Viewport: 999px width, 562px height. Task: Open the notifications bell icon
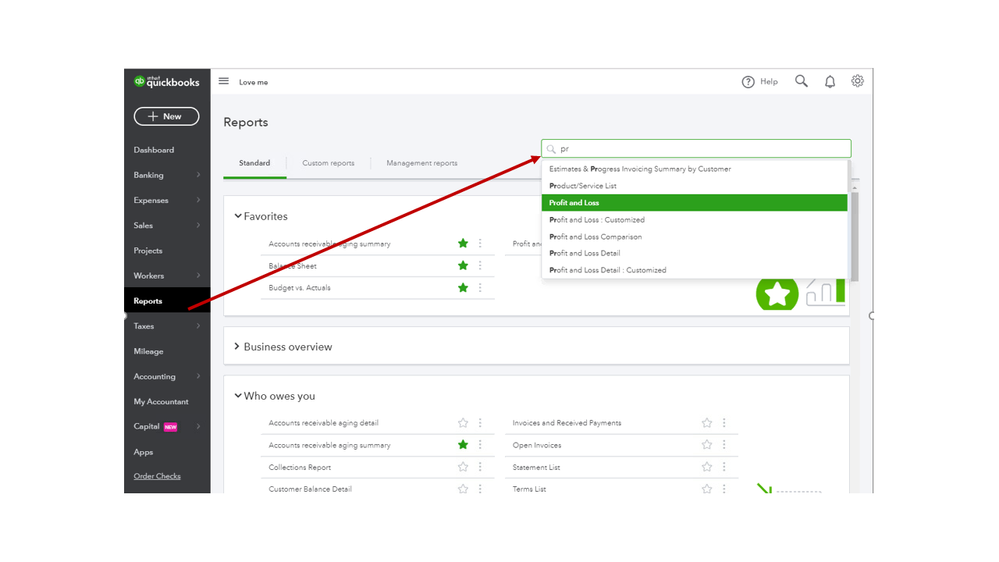(x=830, y=82)
